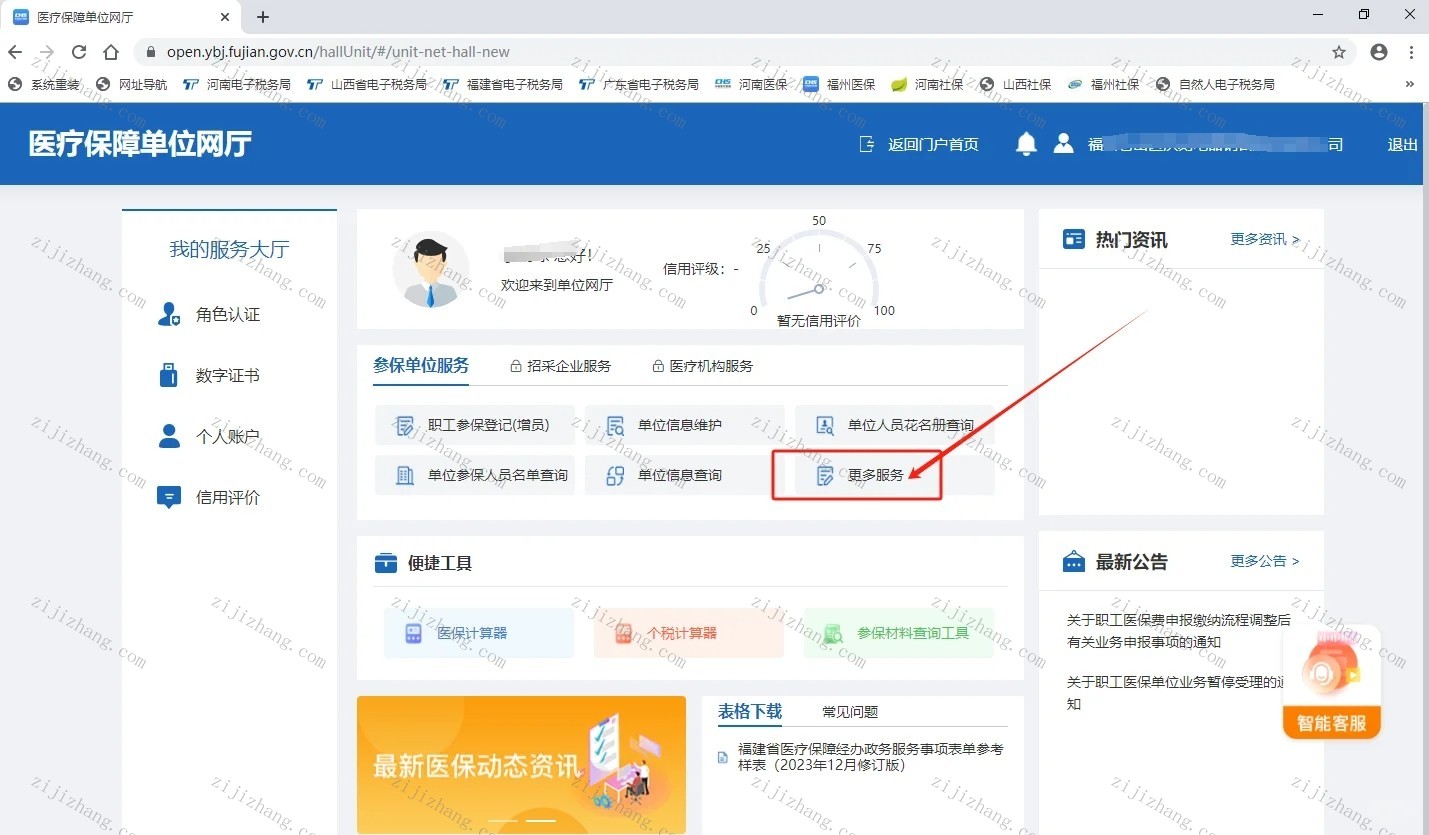Click the user profile icon in header
The image size is (1429, 835).
[1063, 144]
